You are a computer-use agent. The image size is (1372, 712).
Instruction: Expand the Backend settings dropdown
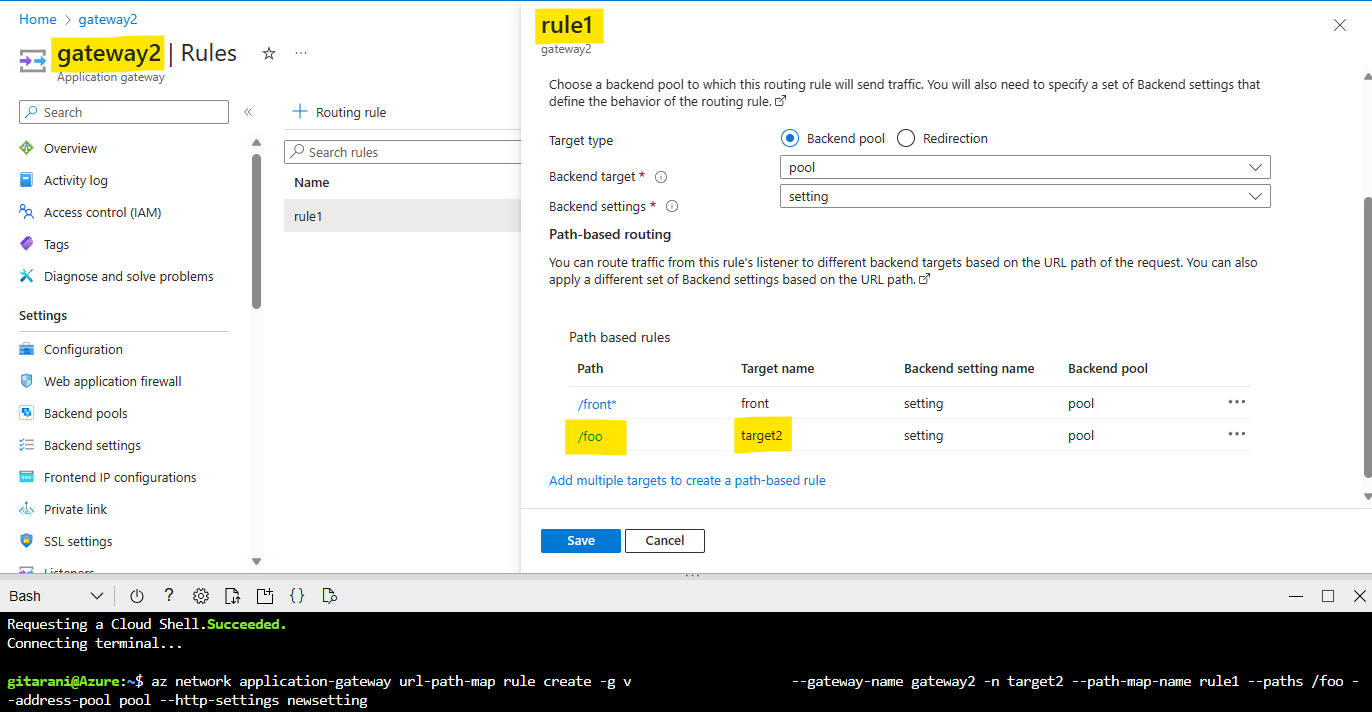1025,197
